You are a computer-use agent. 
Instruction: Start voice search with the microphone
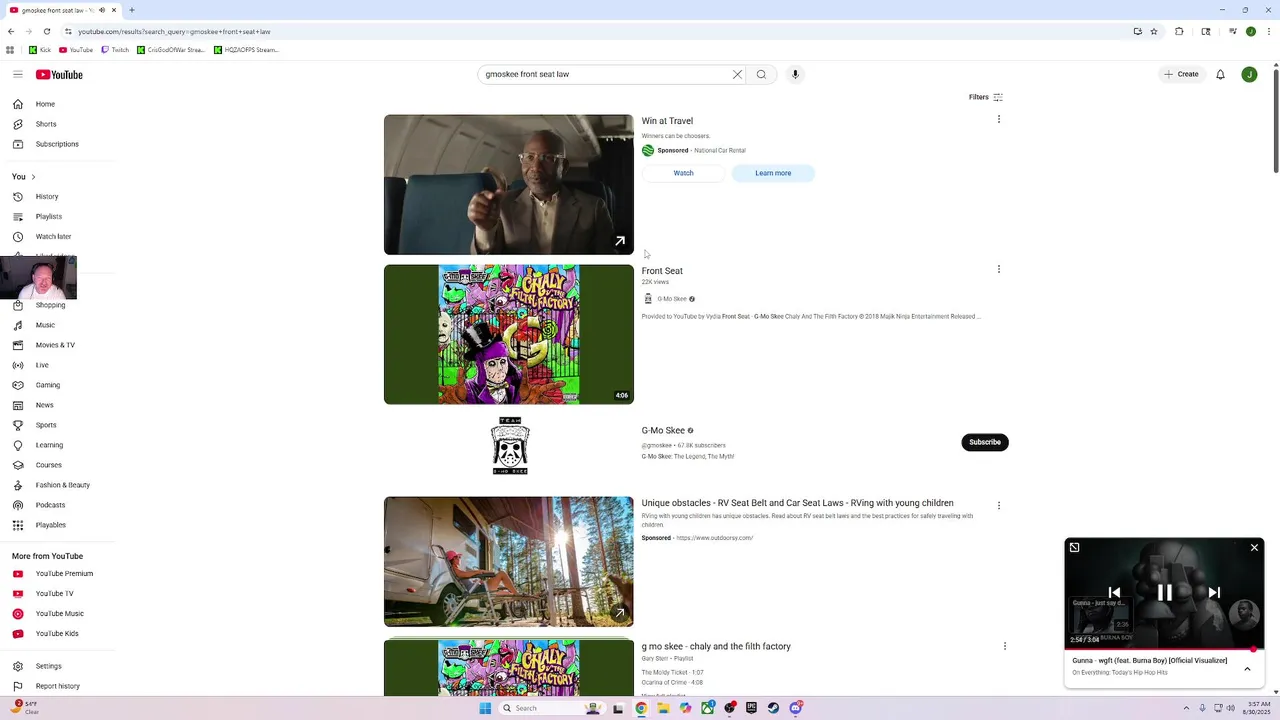[x=795, y=74]
